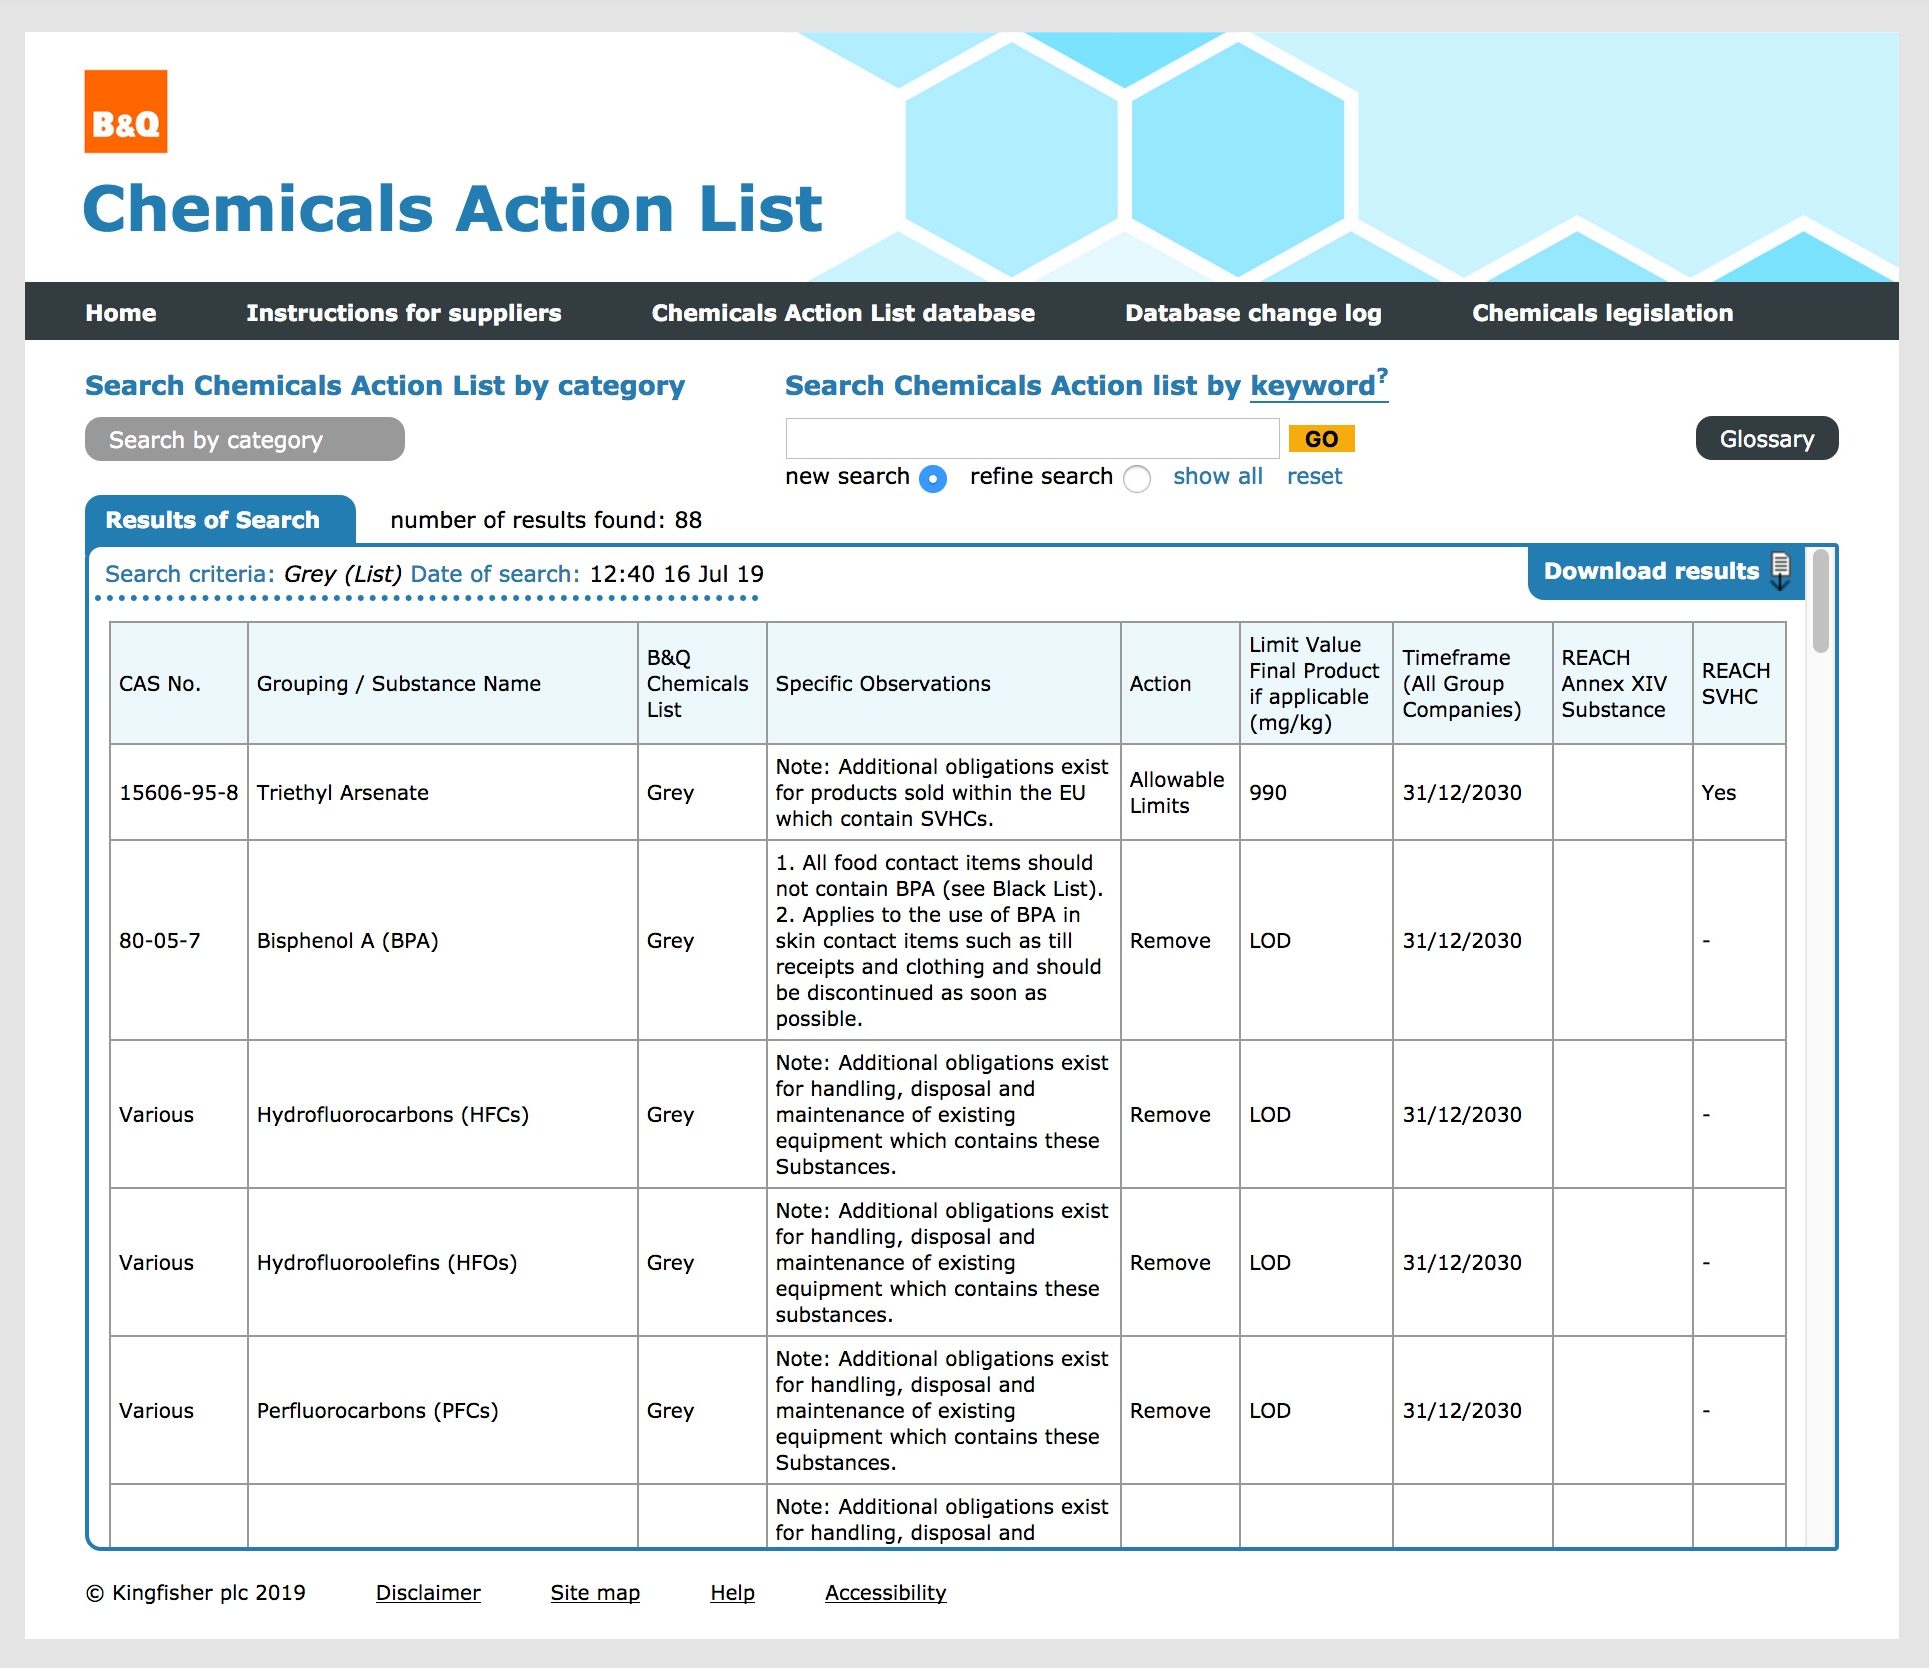1929x1668 pixels.
Task: Click Download results button
Action: coord(1666,572)
